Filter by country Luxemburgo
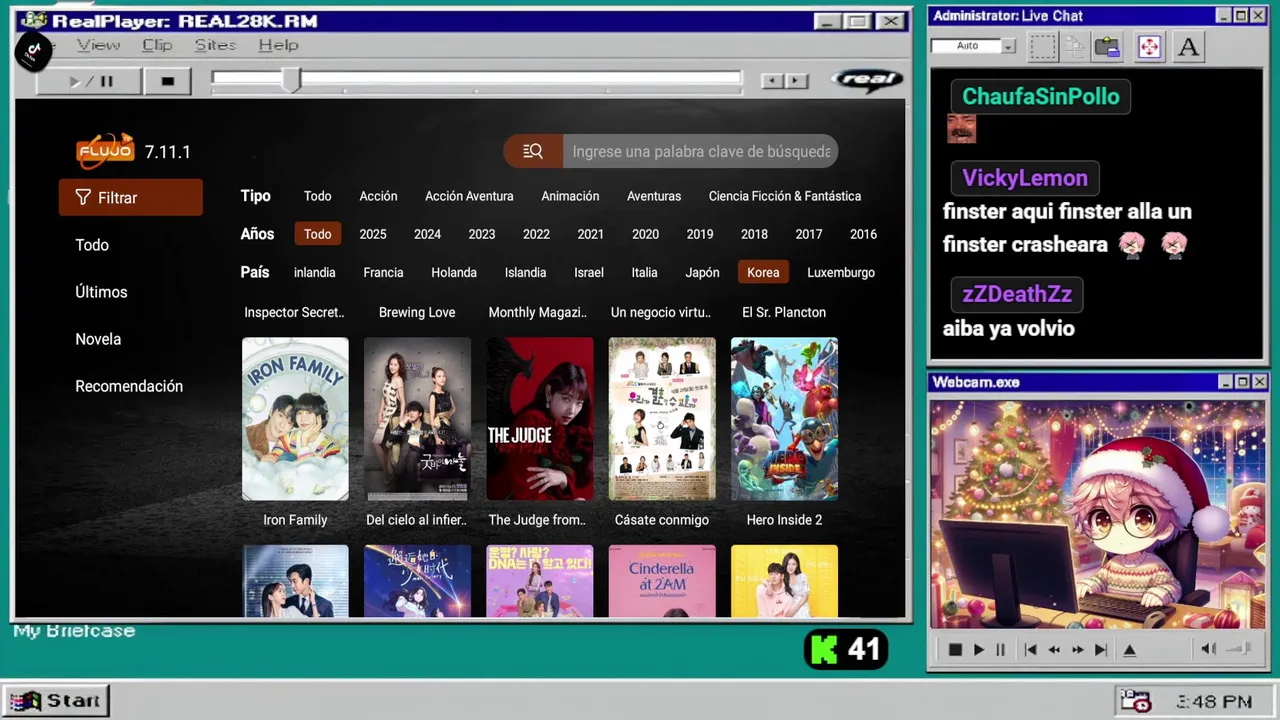This screenshot has width=1280, height=720. [841, 272]
